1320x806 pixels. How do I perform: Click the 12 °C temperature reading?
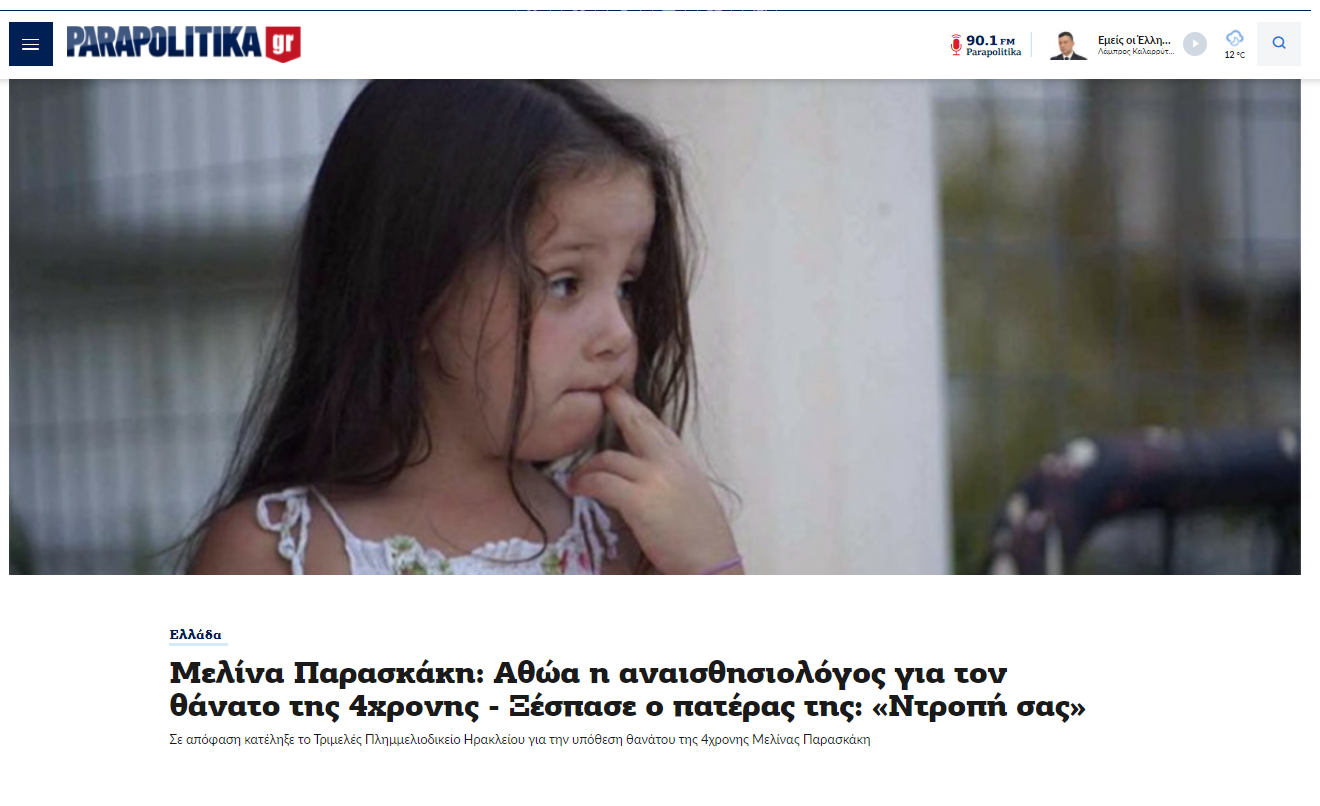click(1235, 55)
